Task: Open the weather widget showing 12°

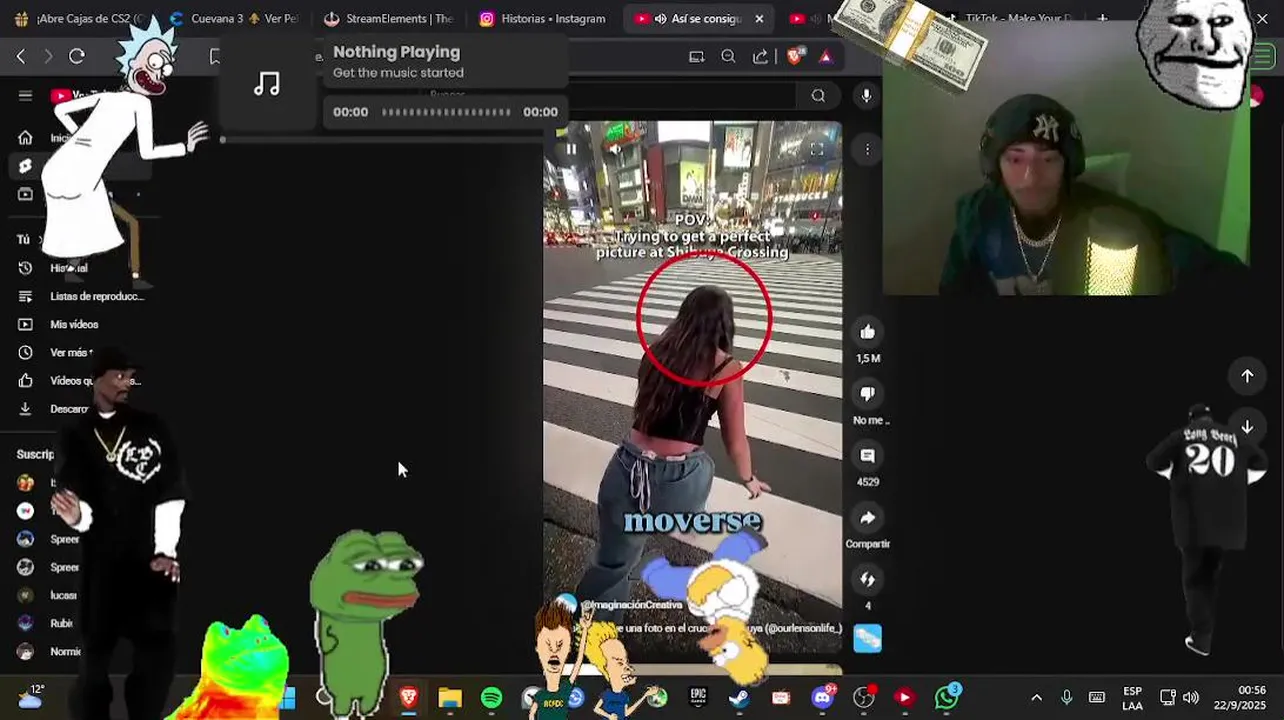Action: pyautogui.click(x=30, y=696)
